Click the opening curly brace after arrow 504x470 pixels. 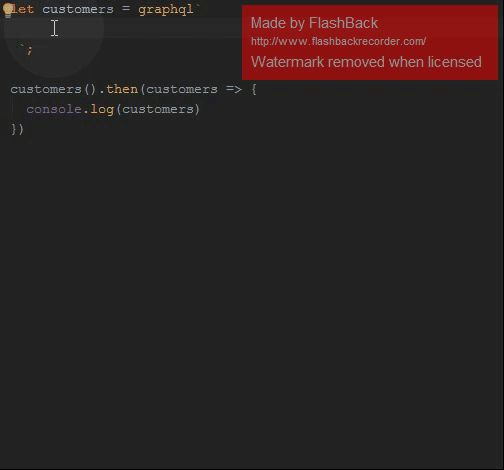(x=254, y=89)
